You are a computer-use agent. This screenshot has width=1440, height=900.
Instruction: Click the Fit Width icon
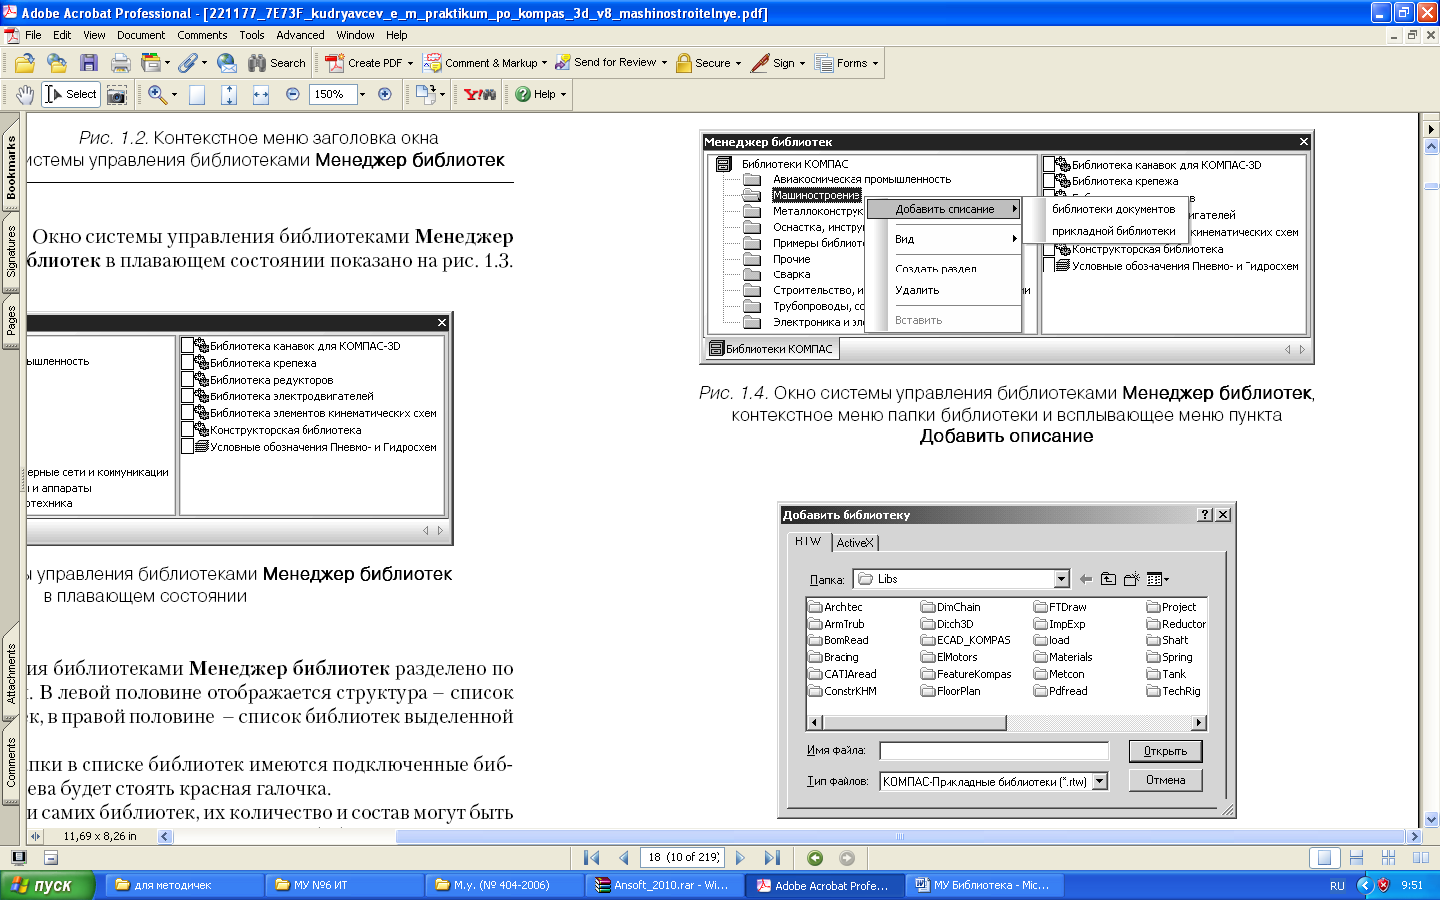pos(261,94)
